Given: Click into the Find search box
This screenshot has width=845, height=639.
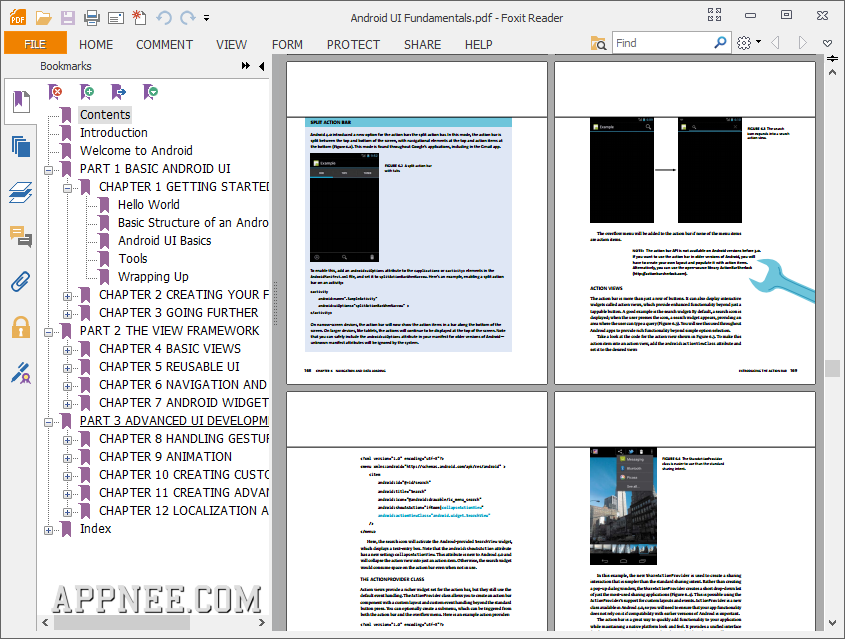Looking at the screenshot, I should [663, 43].
